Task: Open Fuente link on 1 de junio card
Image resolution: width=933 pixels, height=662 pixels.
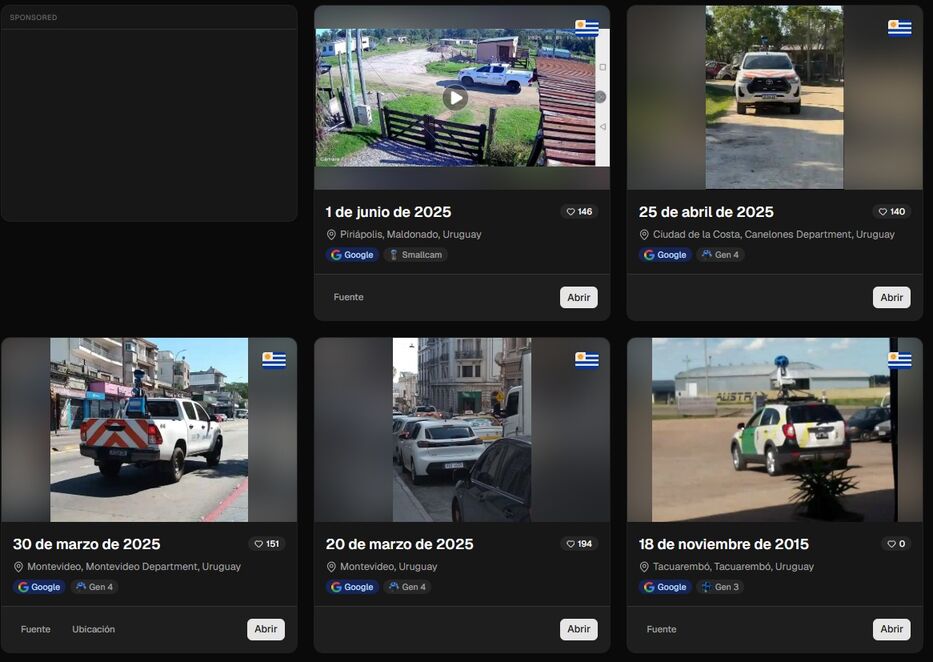Action: [349, 297]
